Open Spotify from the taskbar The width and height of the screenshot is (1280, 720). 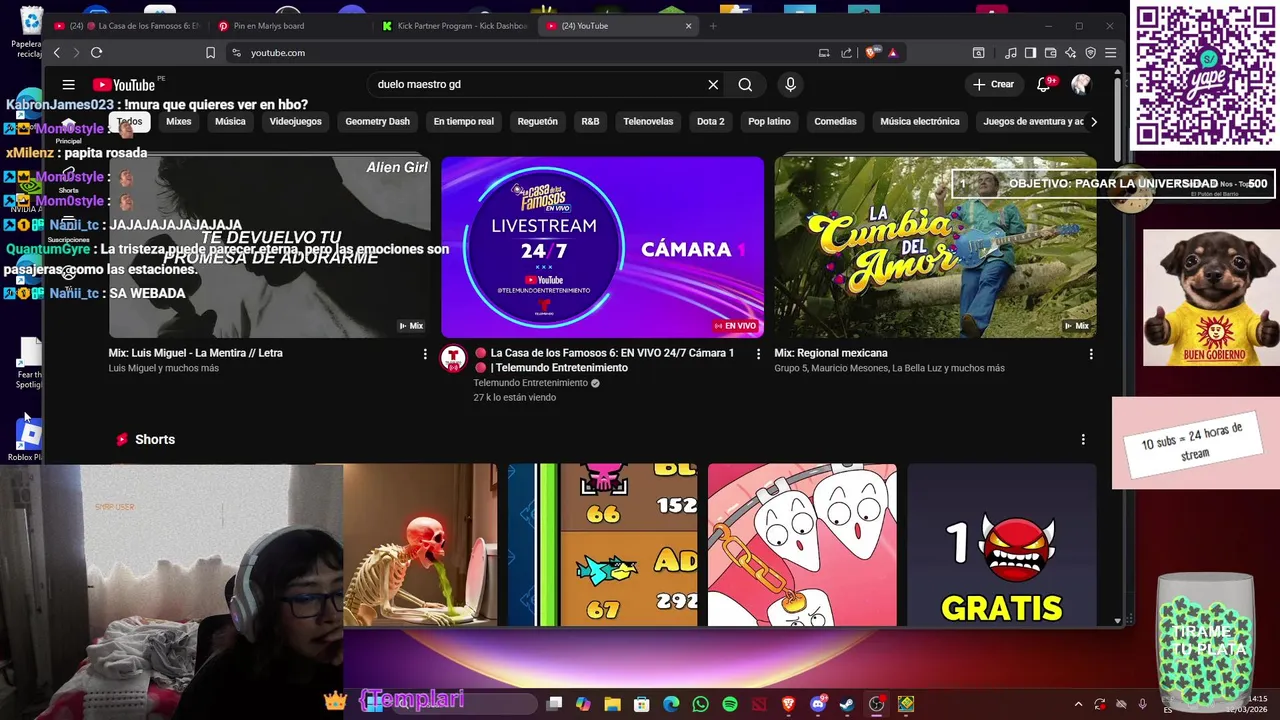[x=730, y=704]
